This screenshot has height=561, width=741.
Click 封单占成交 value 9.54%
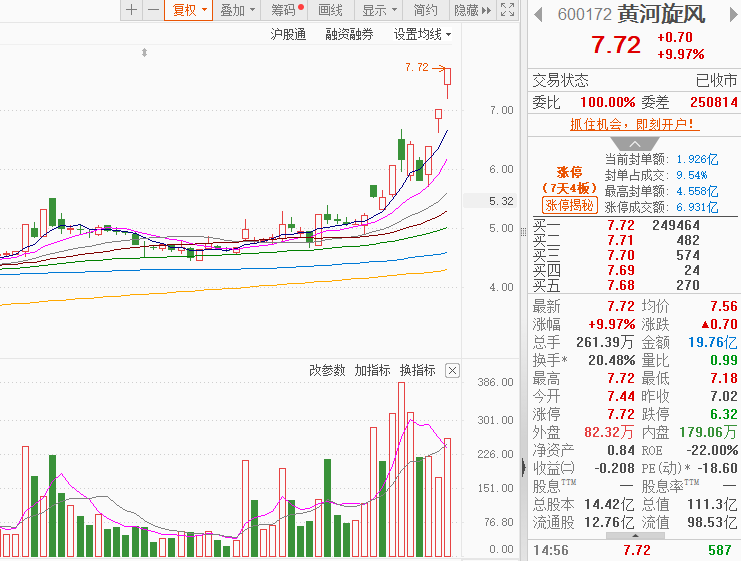coord(691,175)
